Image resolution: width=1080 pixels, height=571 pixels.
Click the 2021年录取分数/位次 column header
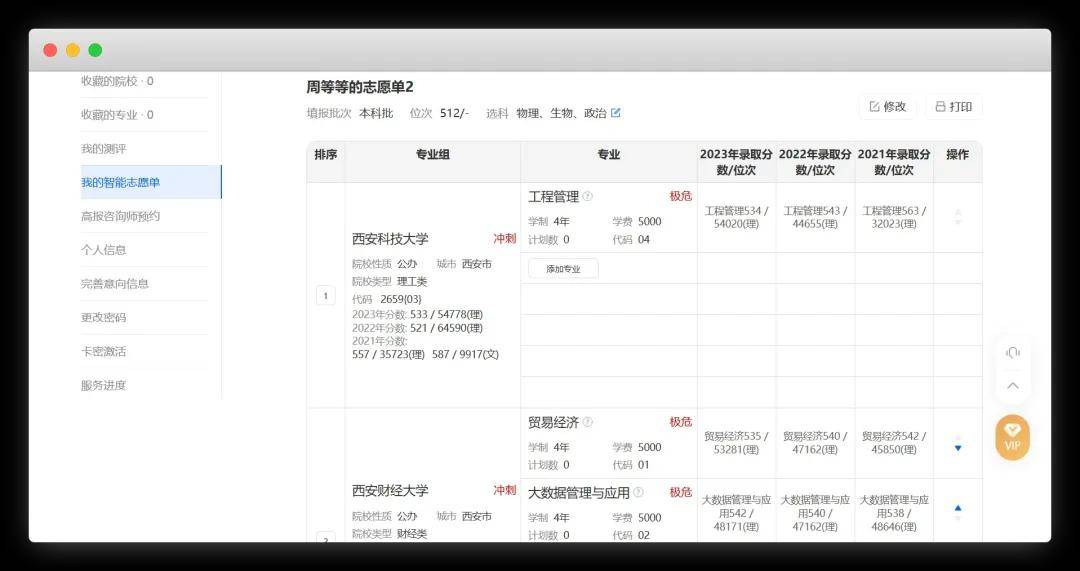click(894, 162)
